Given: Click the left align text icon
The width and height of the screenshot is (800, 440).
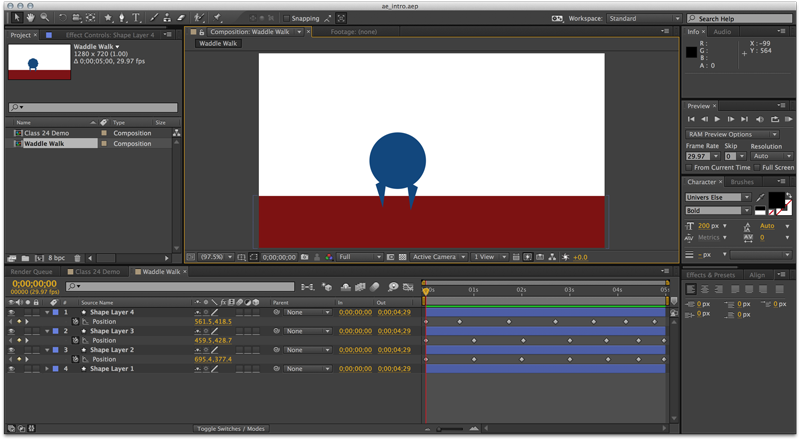Looking at the screenshot, I should click(x=691, y=289).
